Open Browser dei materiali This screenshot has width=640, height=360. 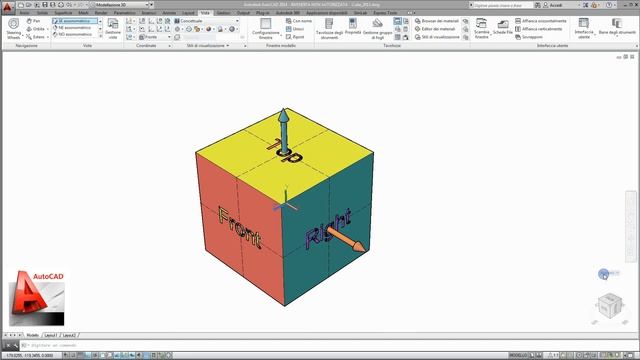tap(437, 21)
